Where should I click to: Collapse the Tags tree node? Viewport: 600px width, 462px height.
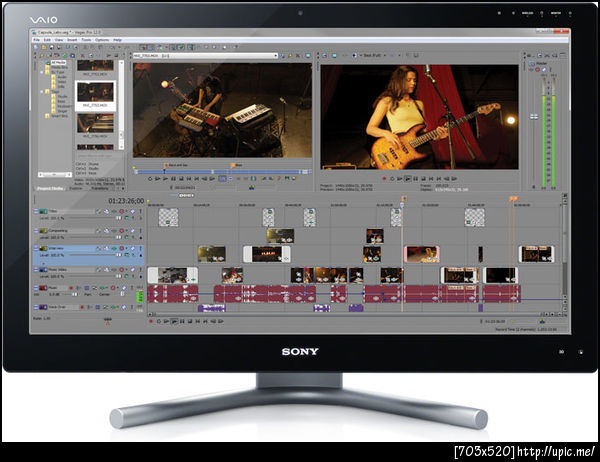click(42, 92)
